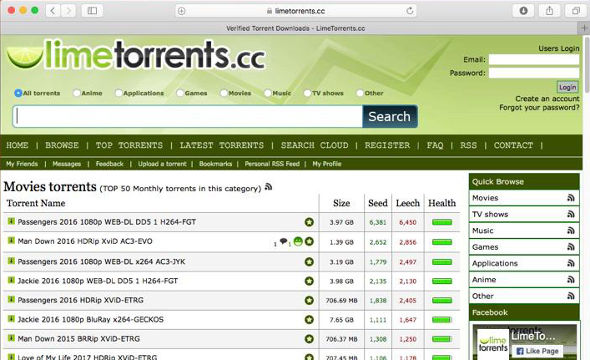Screen dimensions: 590x360
Task: Reload the page with the refresh icon
Action: [x=410, y=11]
